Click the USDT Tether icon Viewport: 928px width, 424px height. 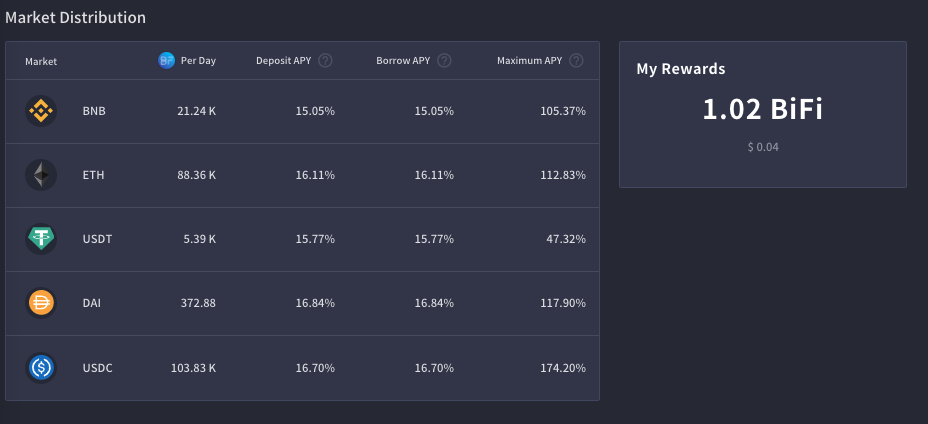pos(41,239)
